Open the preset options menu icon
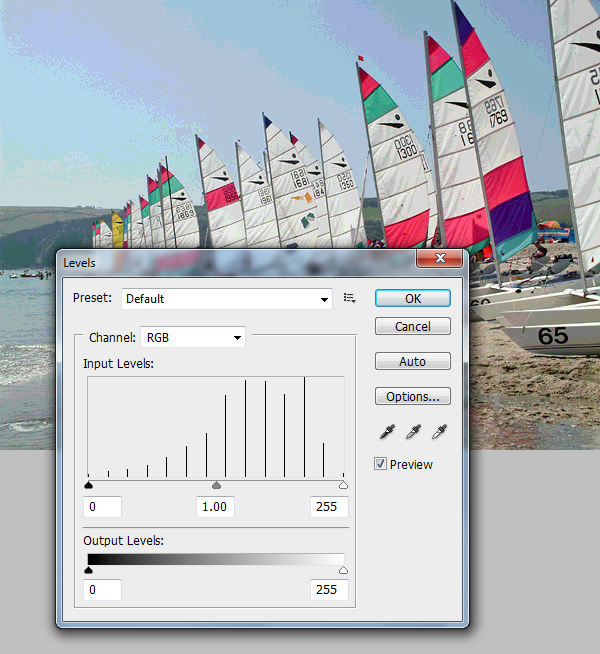The image size is (600, 654). point(350,298)
